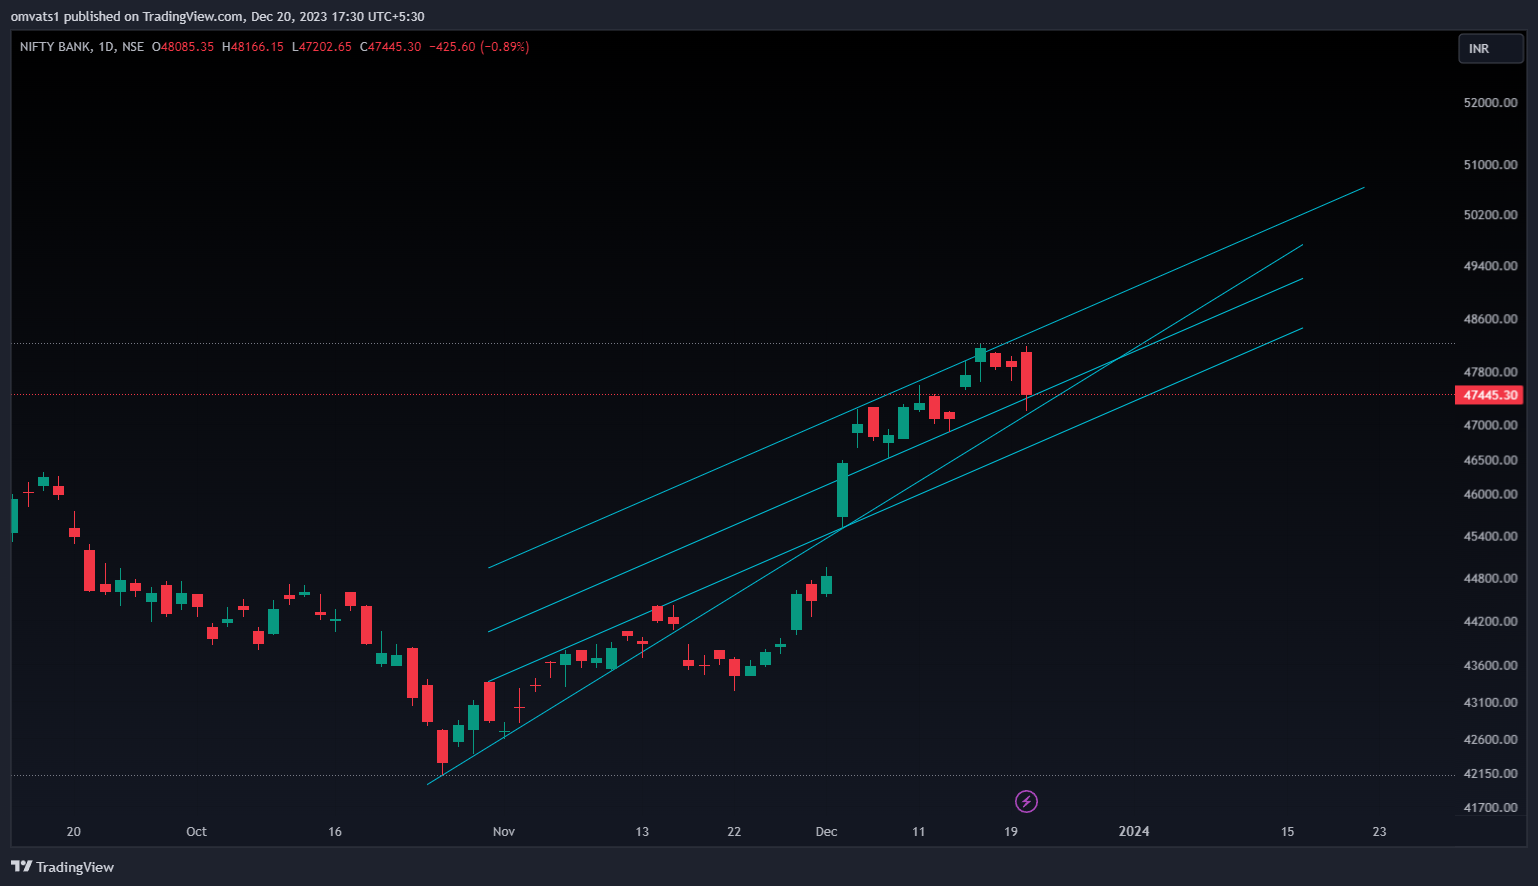
Task: Click the Dec label on time axis
Action: pos(826,832)
